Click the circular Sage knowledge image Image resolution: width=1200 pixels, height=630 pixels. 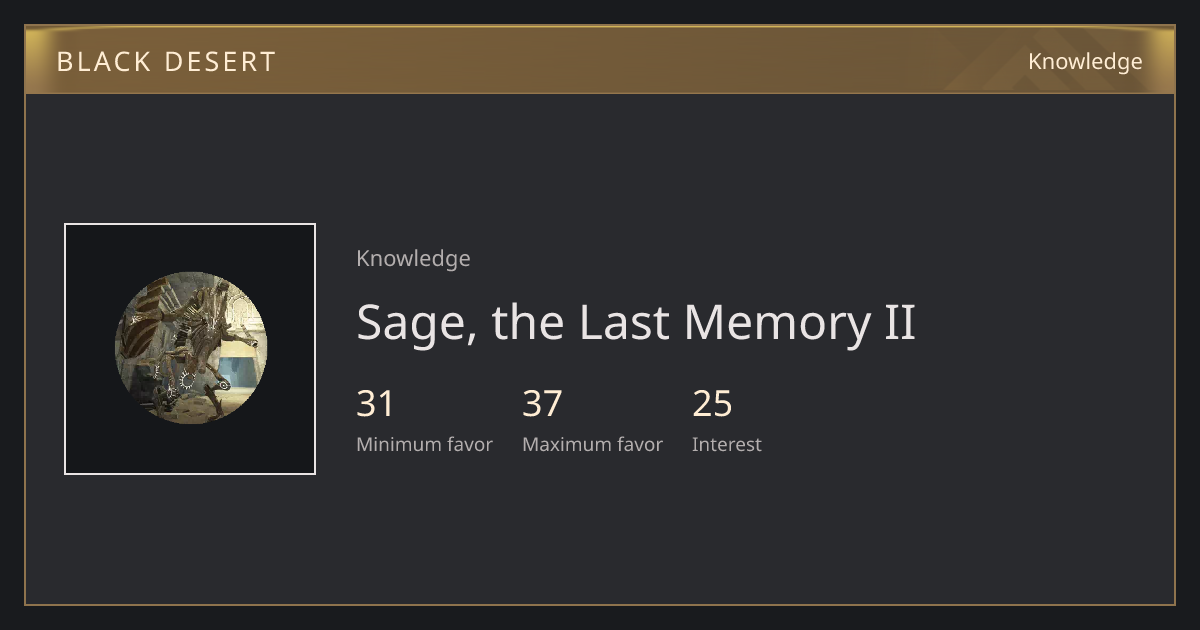[x=191, y=348]
